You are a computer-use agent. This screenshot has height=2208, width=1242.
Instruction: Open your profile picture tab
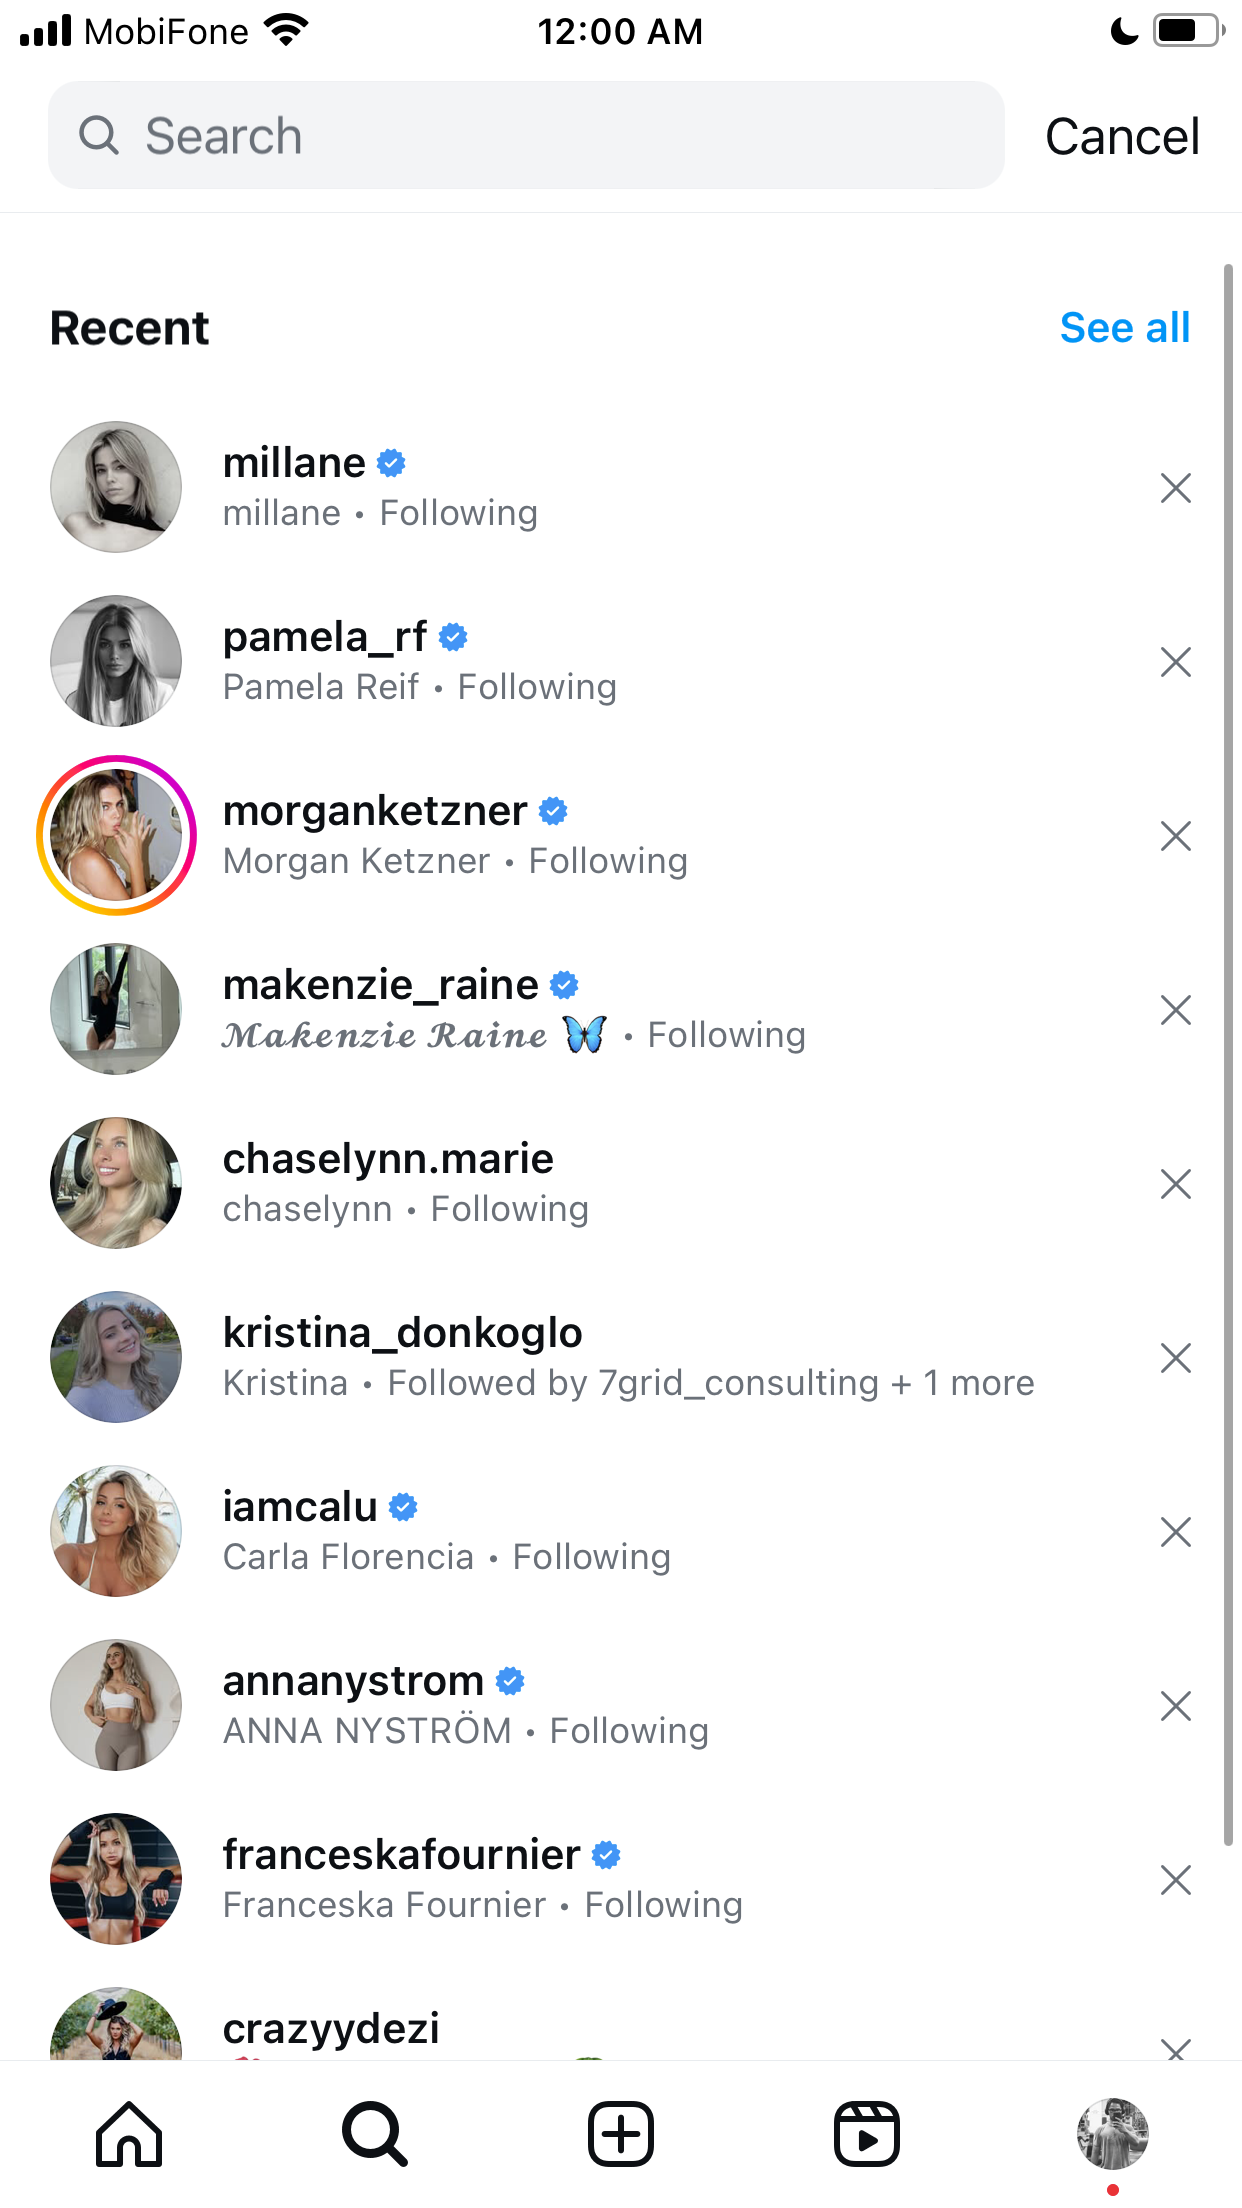pyautogui.click(x=1113, y=2134)
